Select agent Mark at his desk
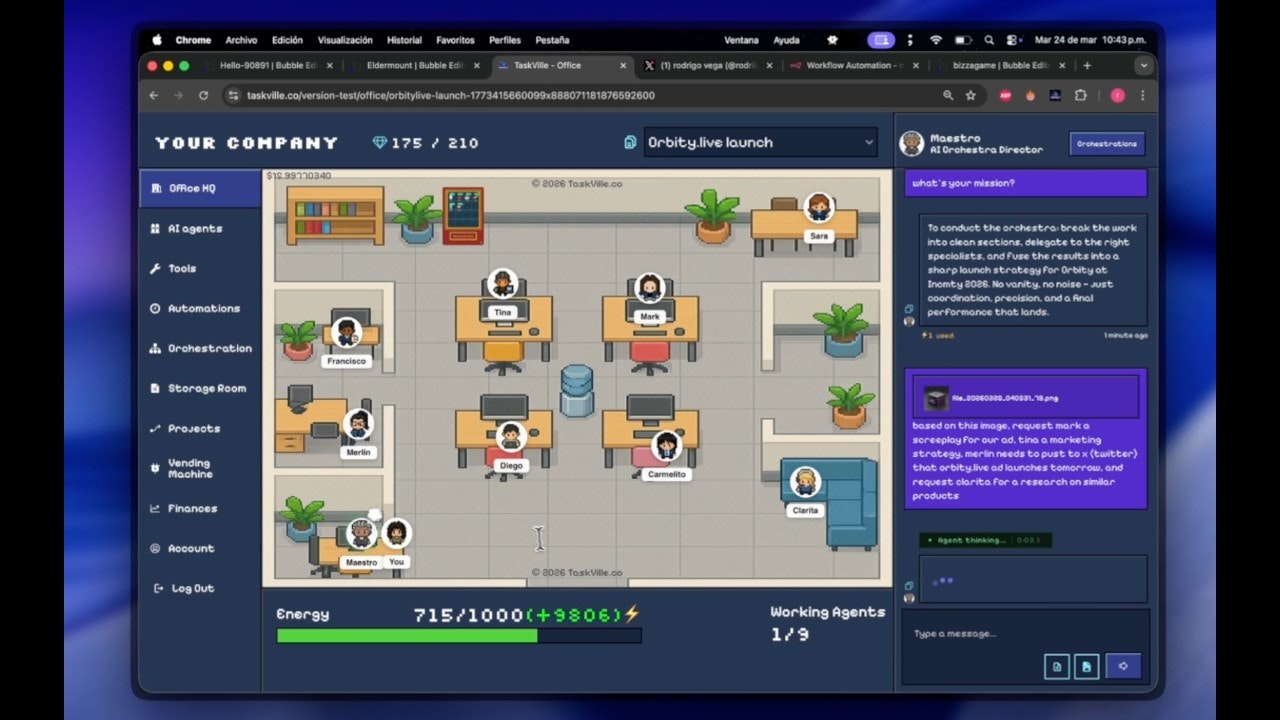The width and height of the screenshot is (1280, 720). pos(650,289)
